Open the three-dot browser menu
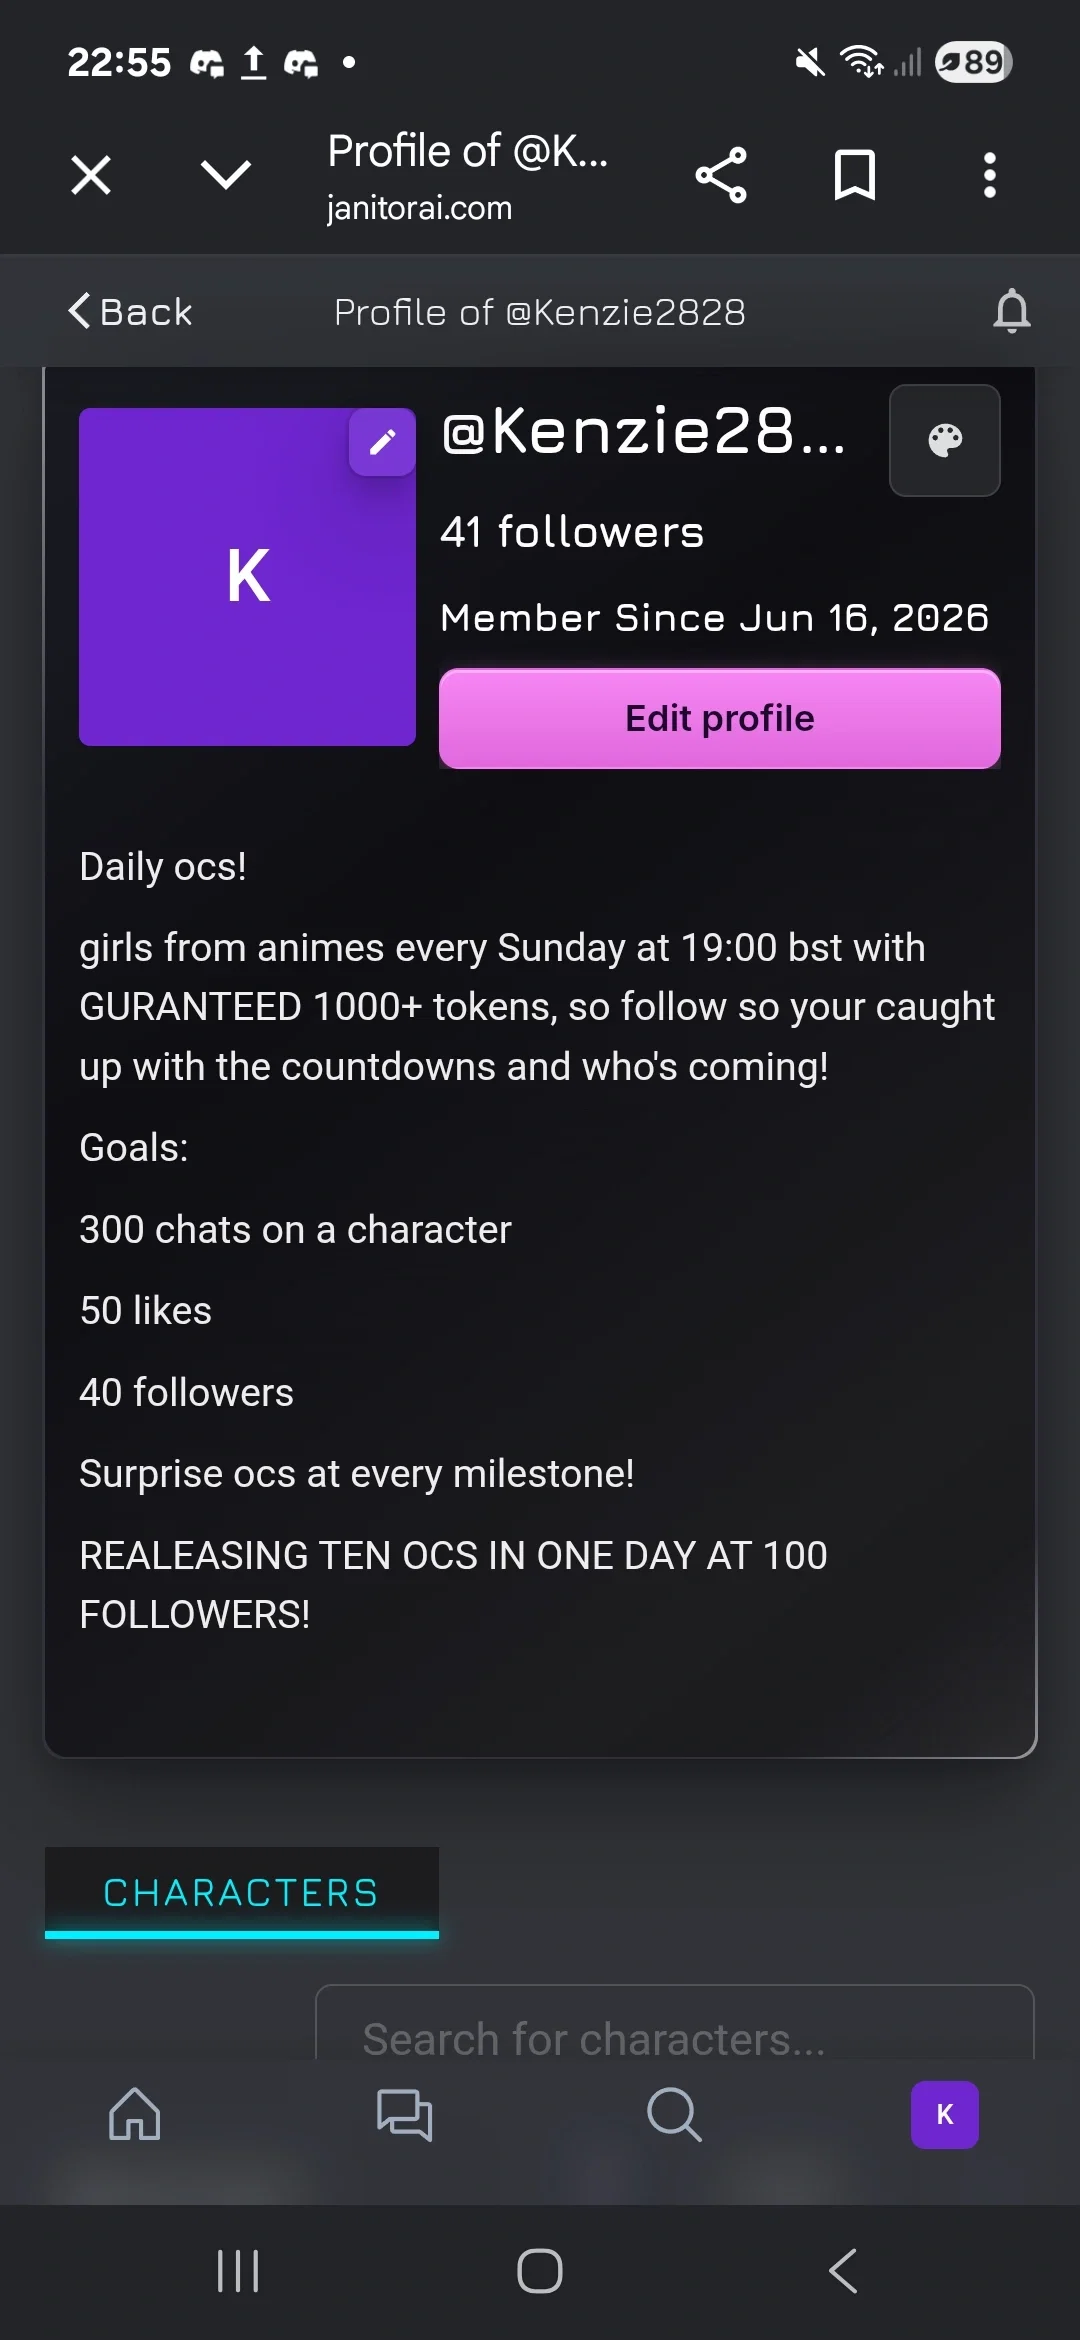1080x2340 pixels. 989,176
